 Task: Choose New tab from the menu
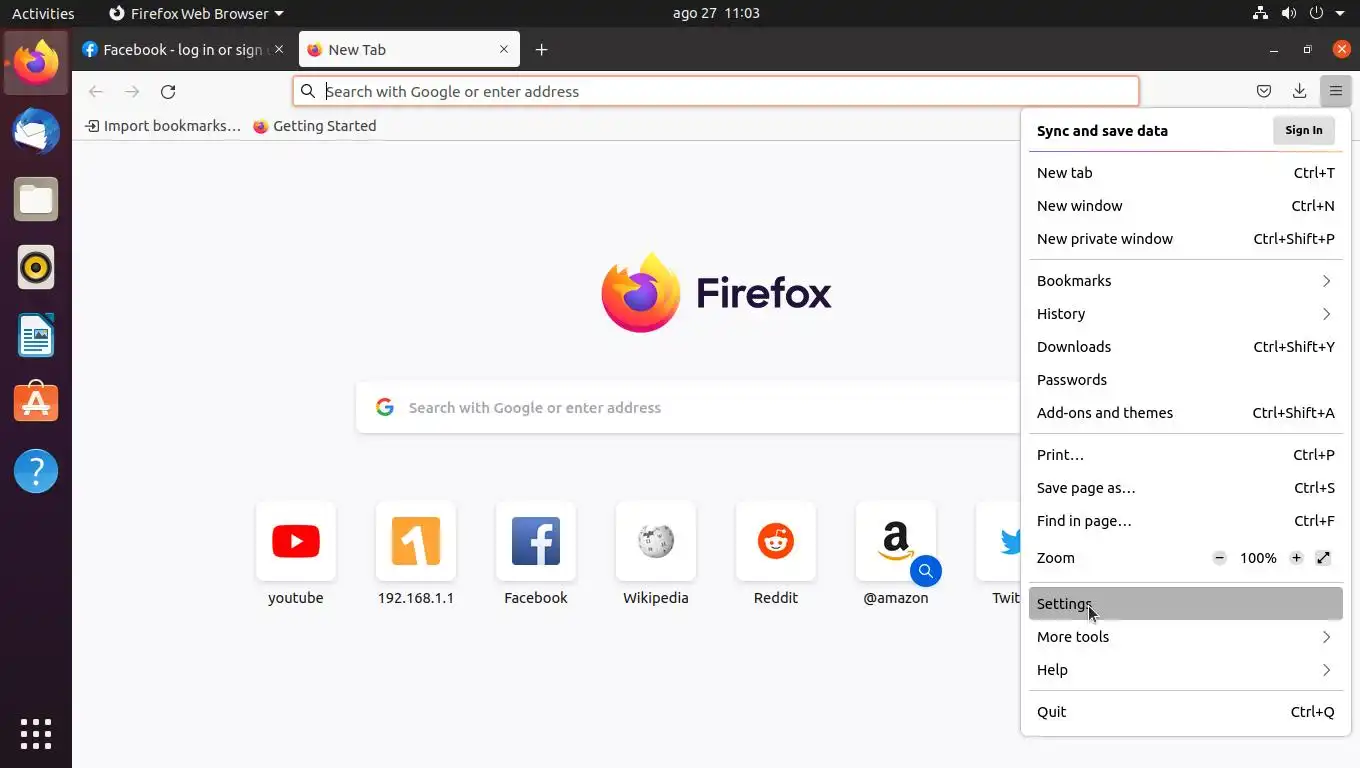coord(1186,173)
